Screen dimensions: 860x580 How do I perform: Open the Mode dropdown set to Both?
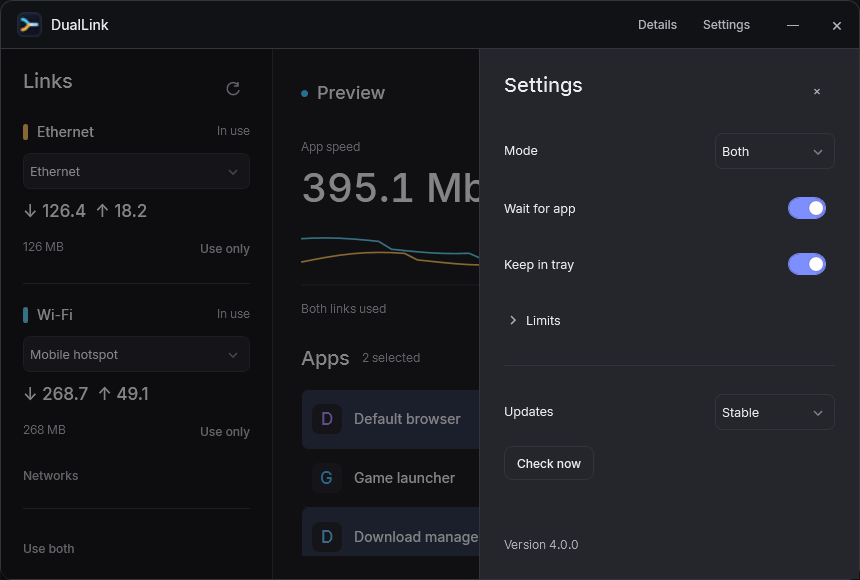[x=774, y=151]
